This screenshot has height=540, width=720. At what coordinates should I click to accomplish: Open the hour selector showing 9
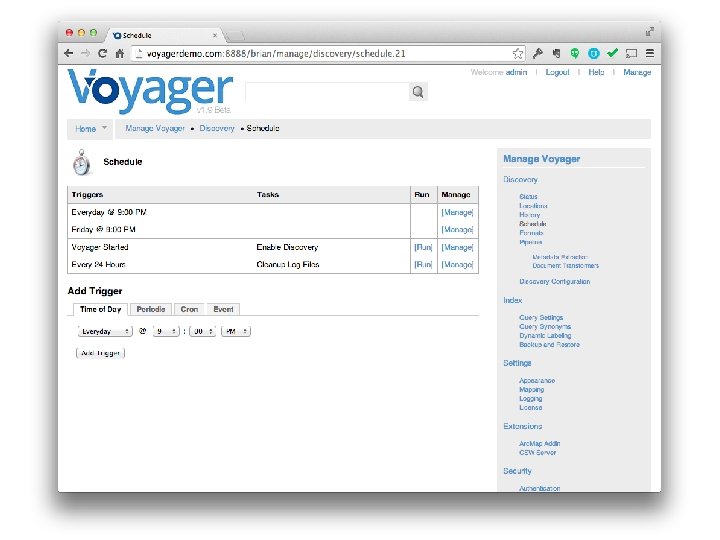(166, 331)
